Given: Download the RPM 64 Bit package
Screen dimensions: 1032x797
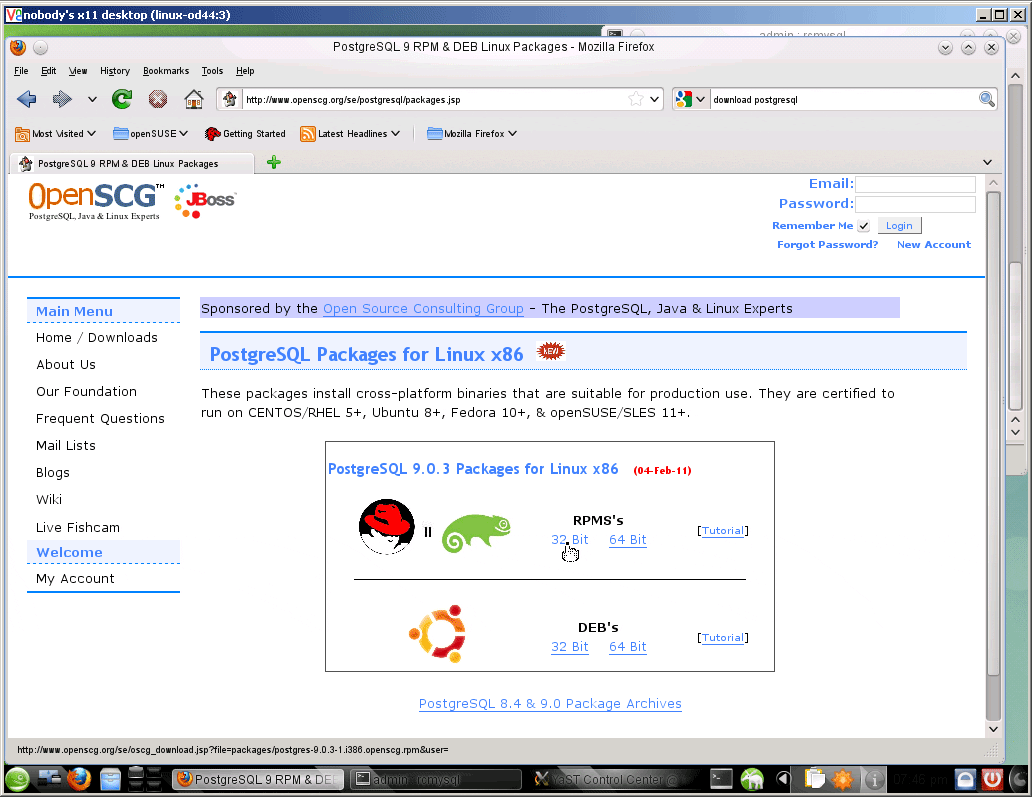Looking at the screenshot, I should 628,540.
